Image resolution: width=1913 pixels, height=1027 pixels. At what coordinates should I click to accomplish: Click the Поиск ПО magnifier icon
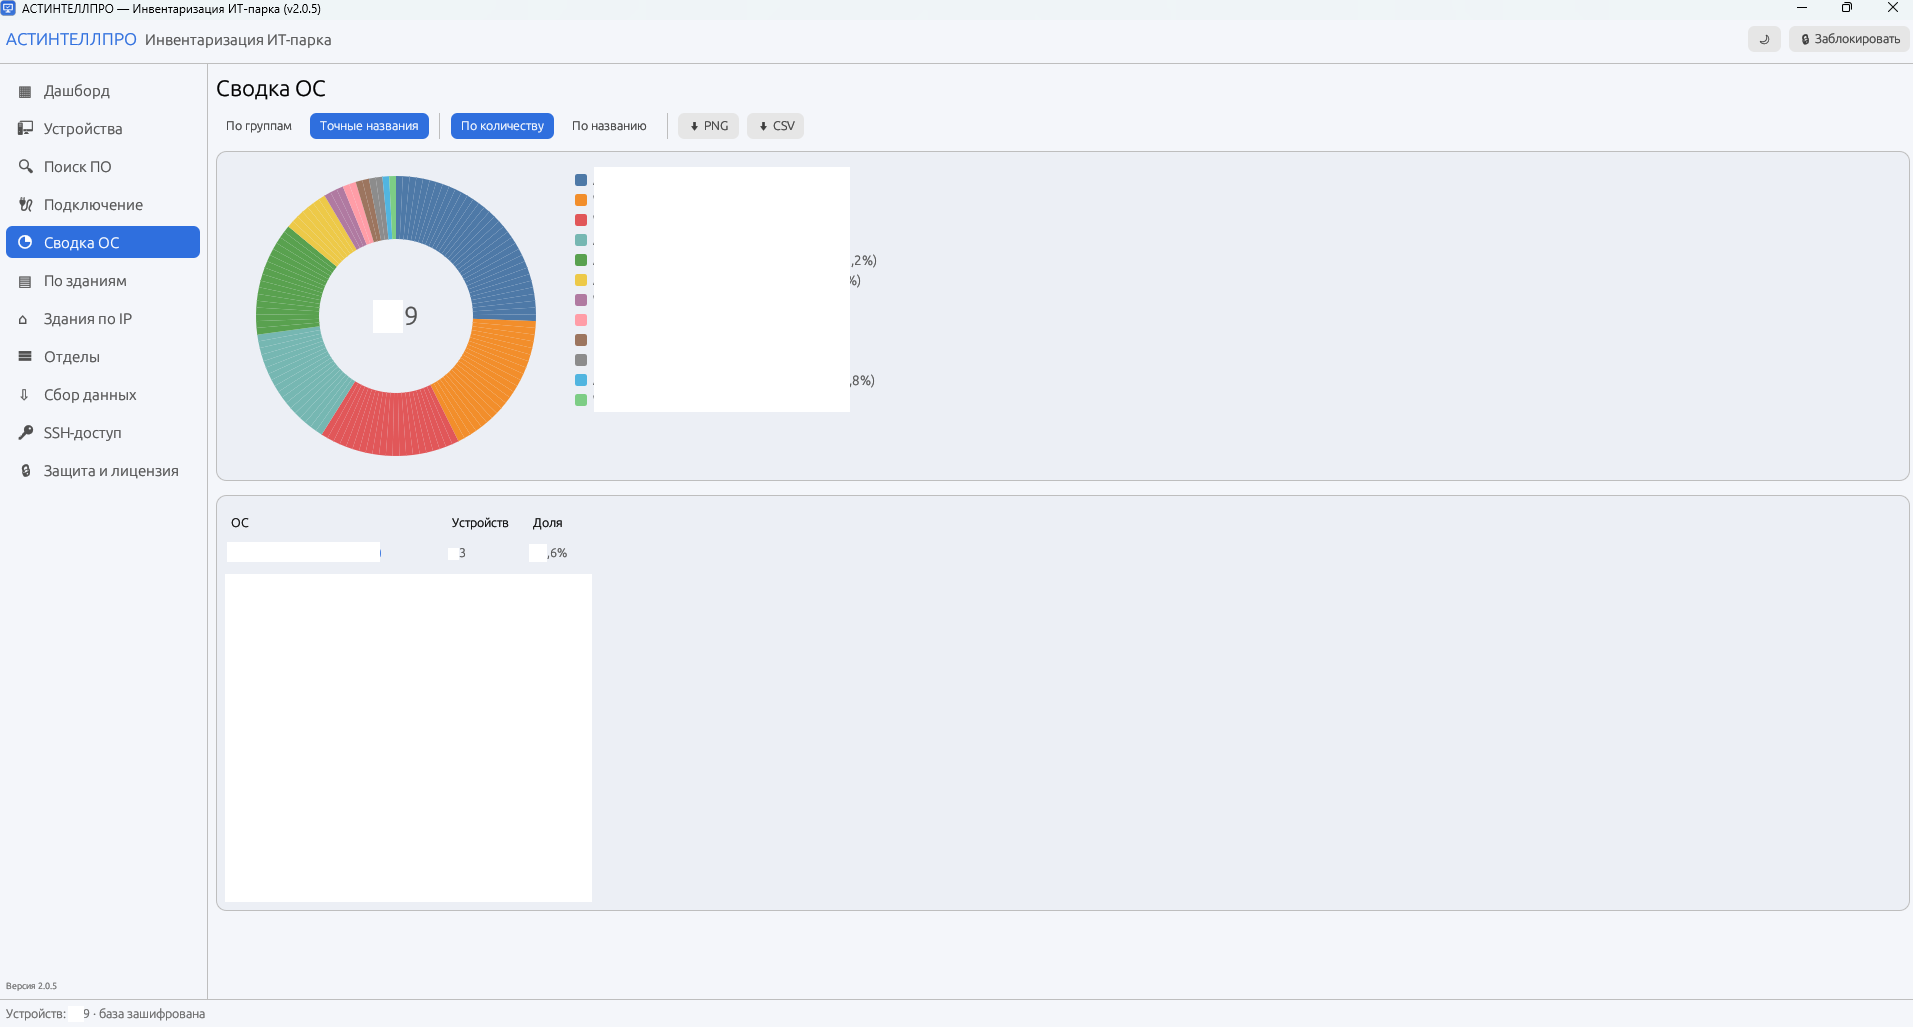[x=25, y=167]
